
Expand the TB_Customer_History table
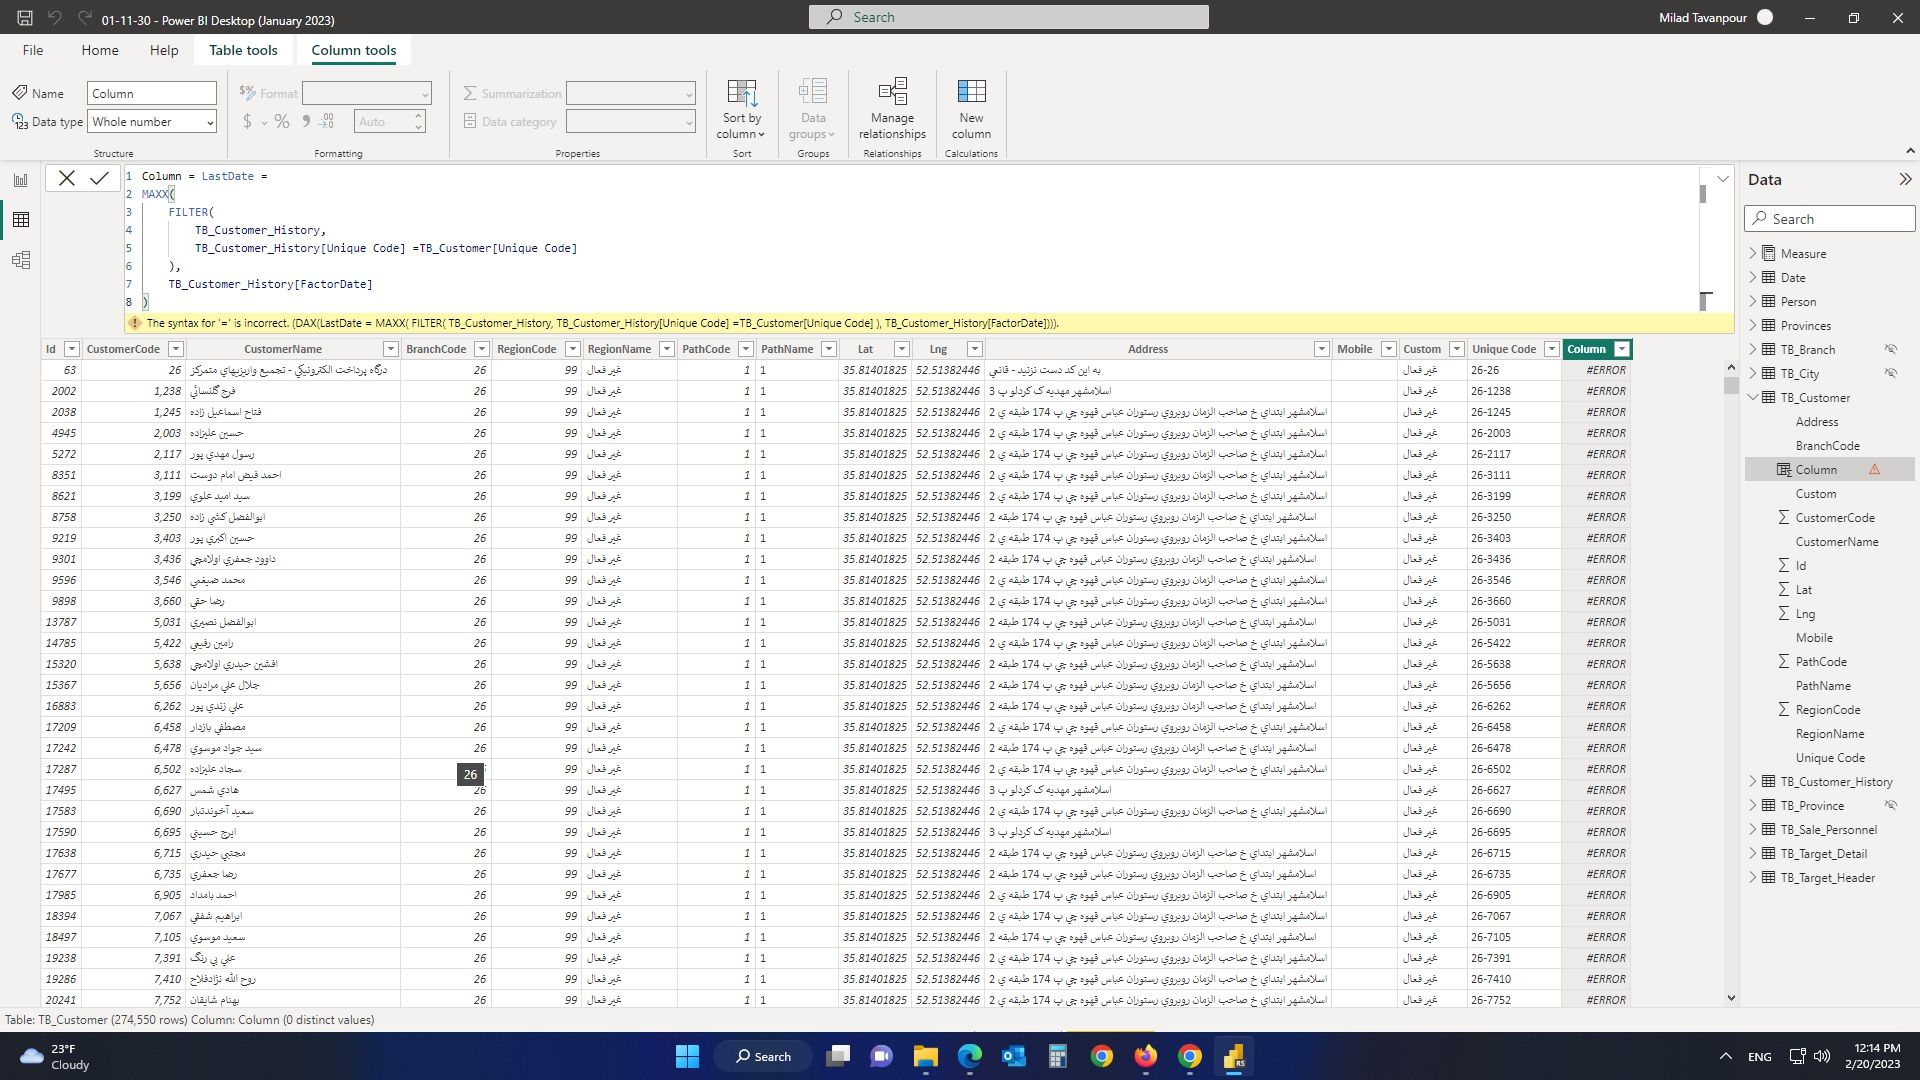tap(1753, 782)
